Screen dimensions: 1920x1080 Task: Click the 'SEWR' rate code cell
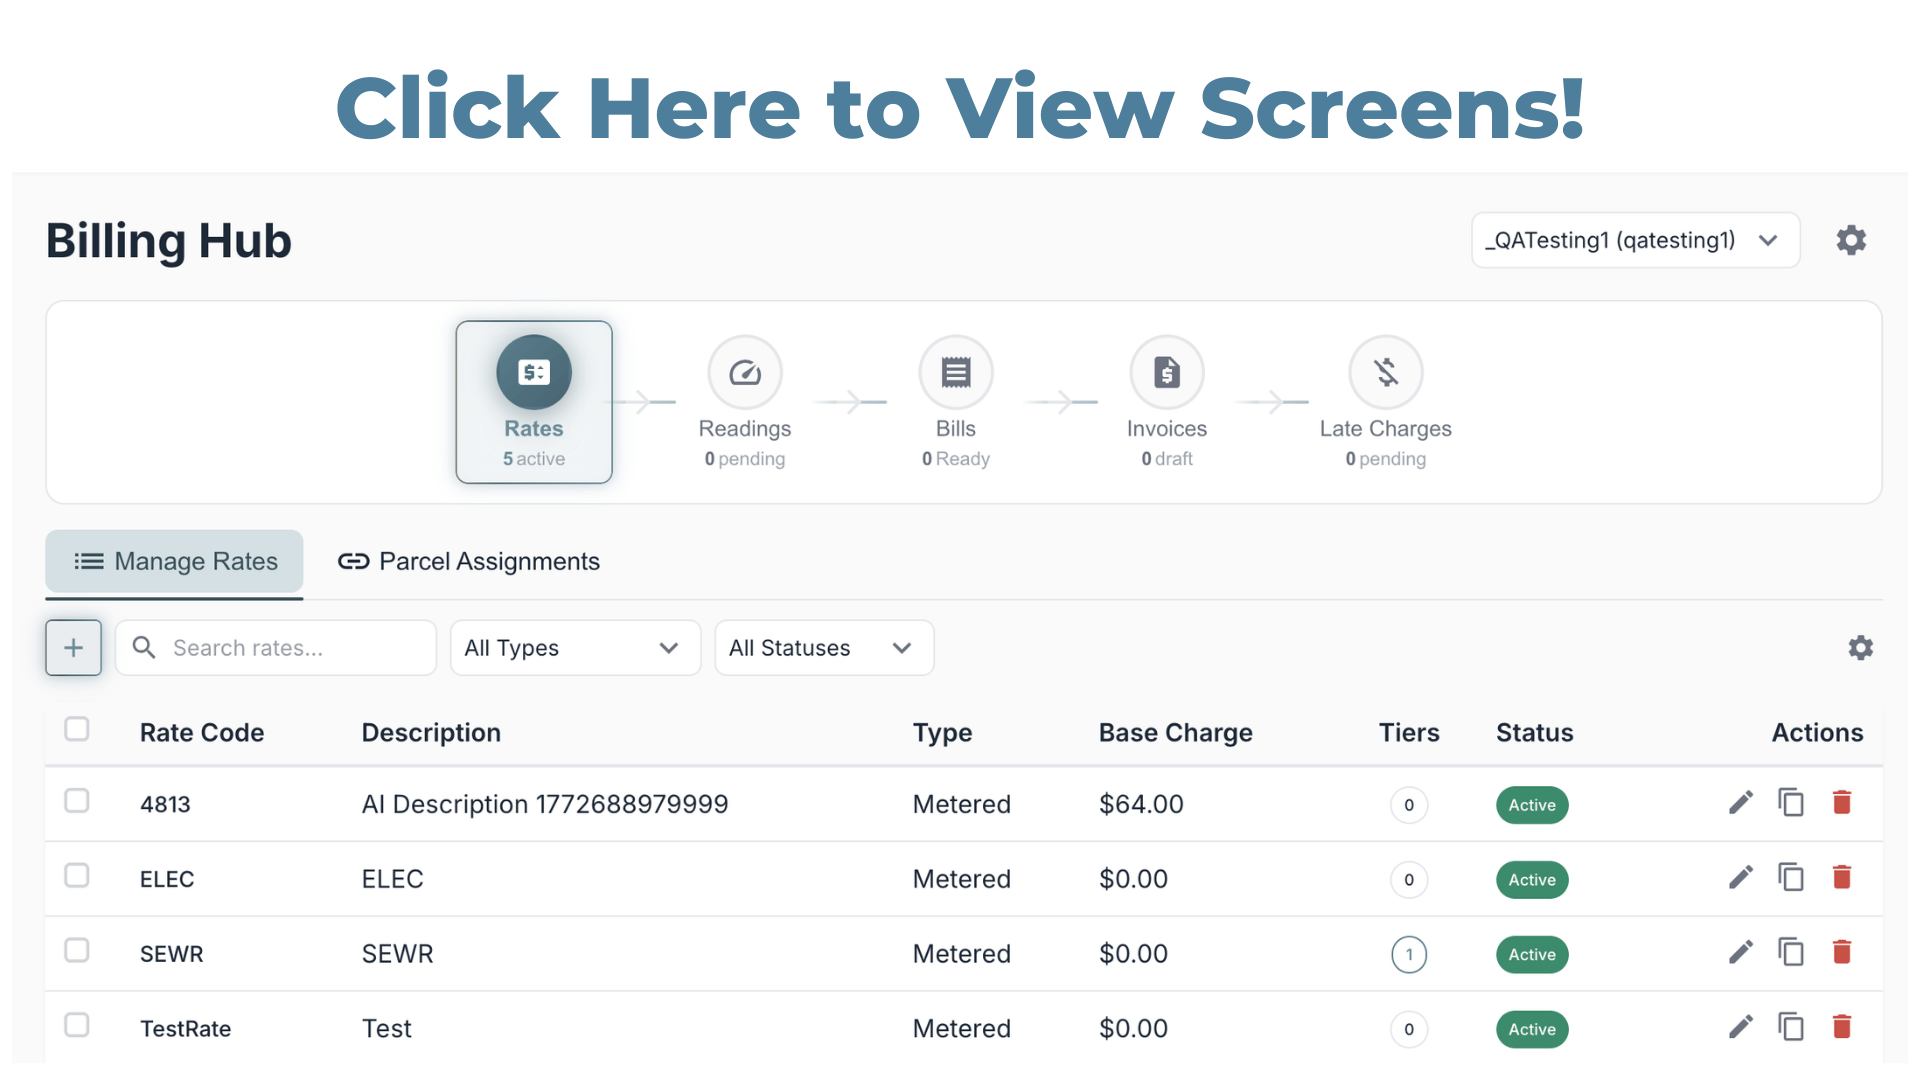(171, 954)
